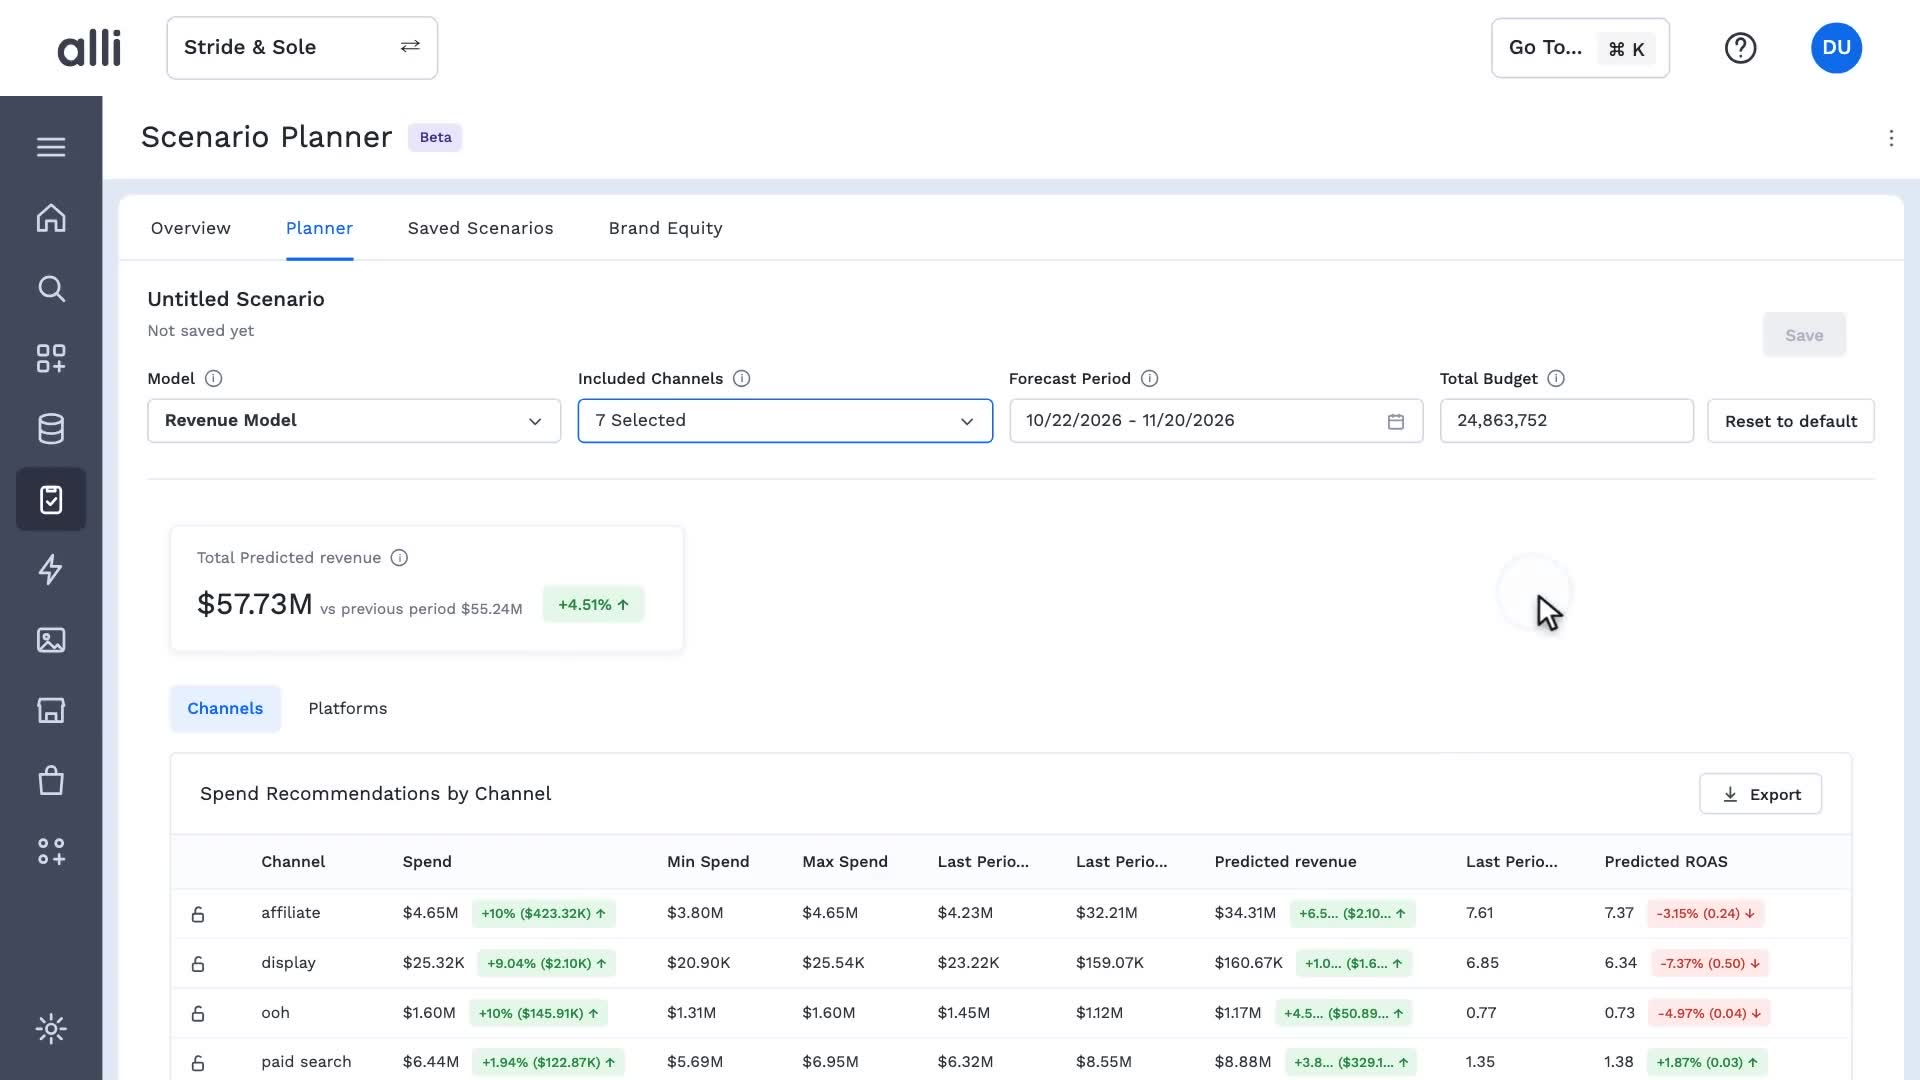Open the grid-plus apps icon in sidebar
1920x1080 pixels.
pos(51,359)
